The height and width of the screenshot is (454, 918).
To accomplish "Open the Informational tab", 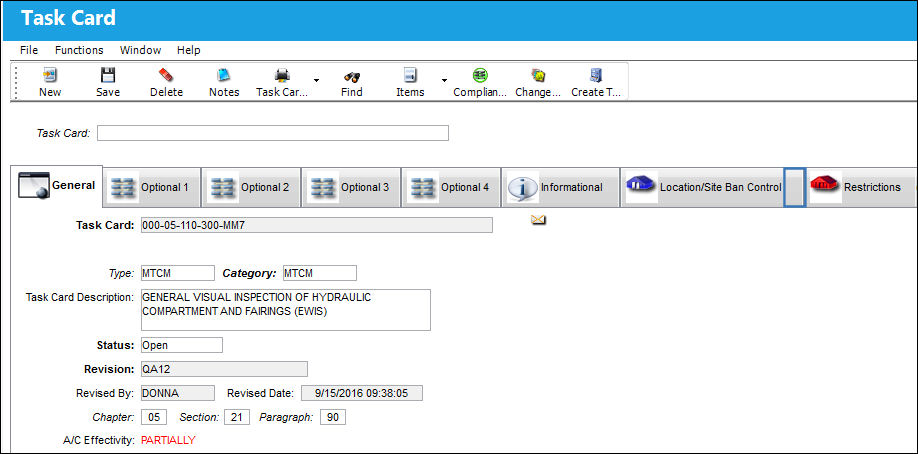I will 561,187.
